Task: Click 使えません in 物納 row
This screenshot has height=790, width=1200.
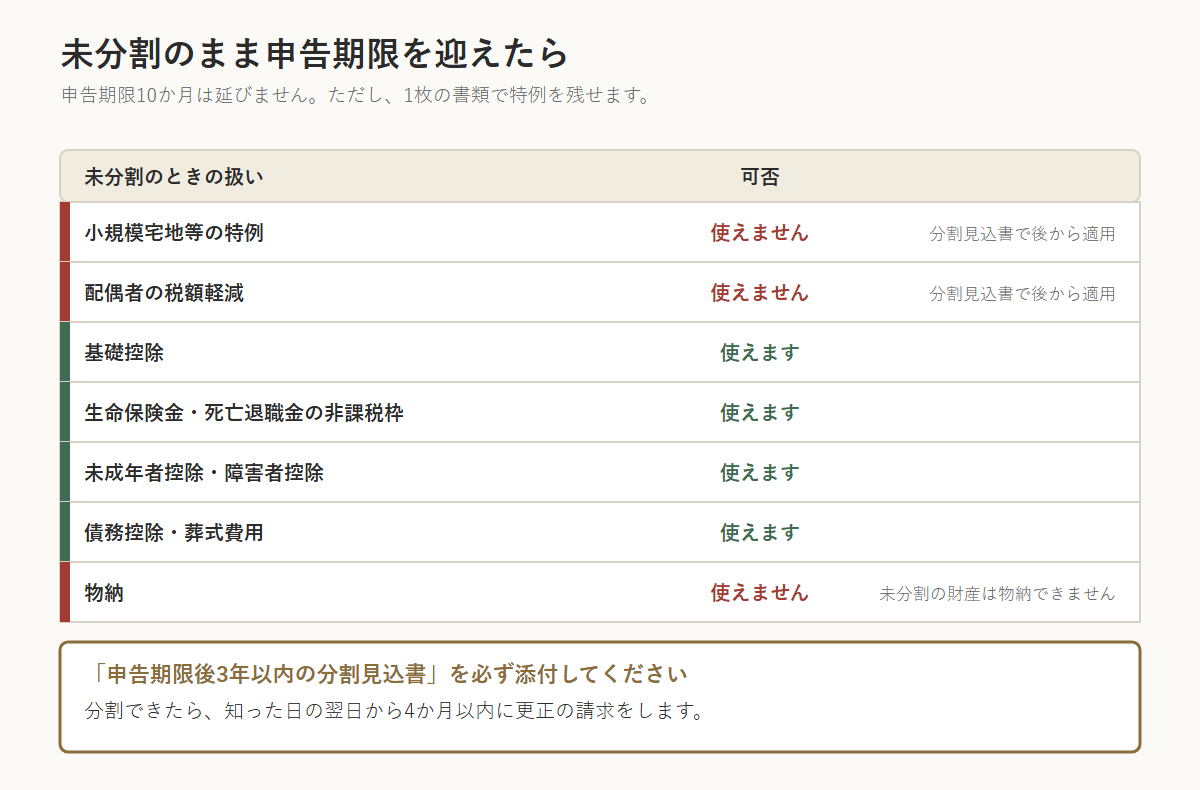Action: point(760,593)
